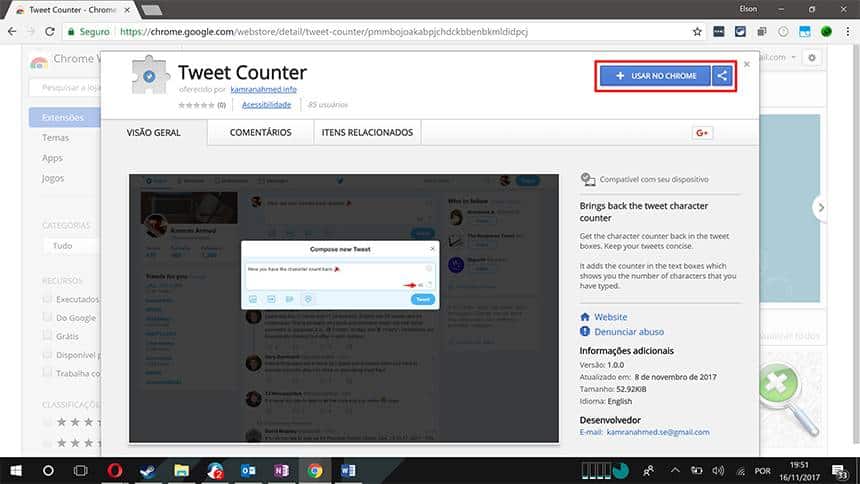Open the web store settings gear
860x484 pixels.
812,57
